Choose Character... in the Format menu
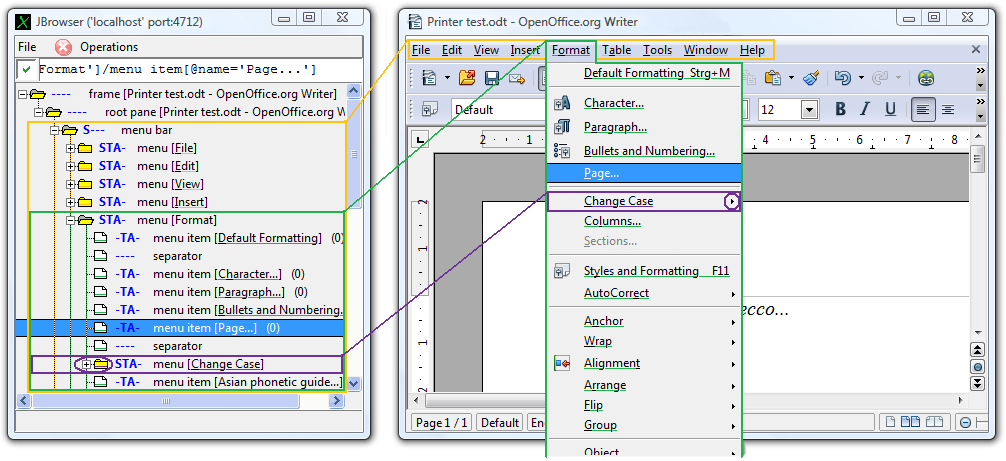Viewport: 1006px width, 461px height. [613, 103]
